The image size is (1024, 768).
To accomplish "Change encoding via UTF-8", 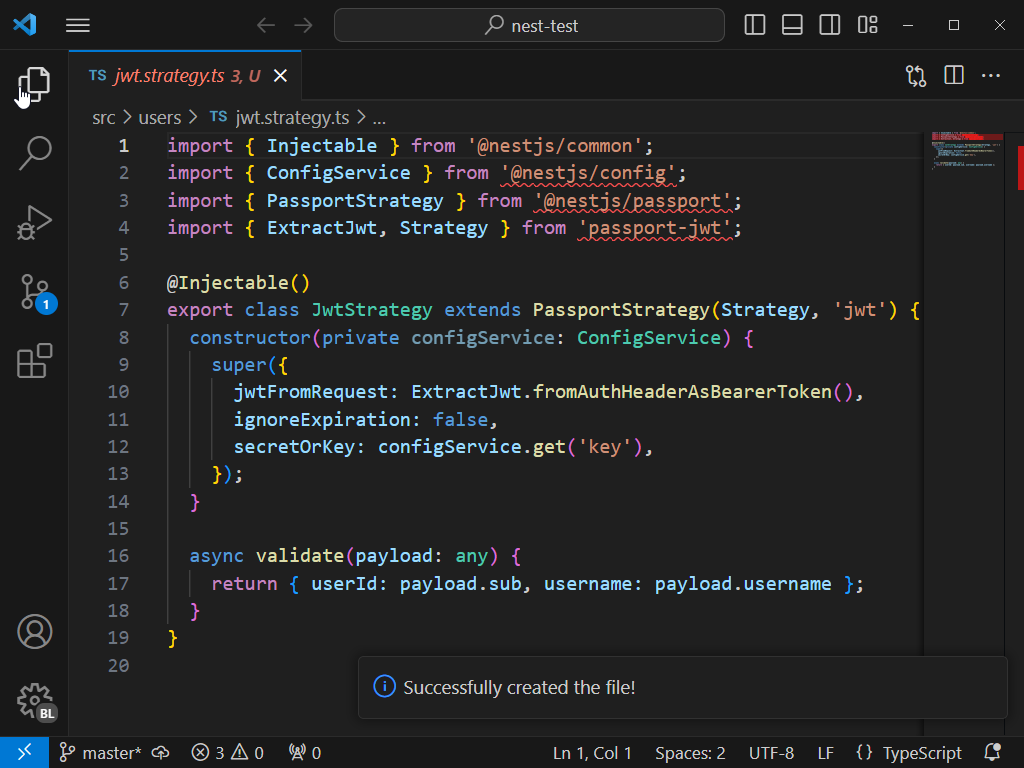I will [x=771, y=753].
